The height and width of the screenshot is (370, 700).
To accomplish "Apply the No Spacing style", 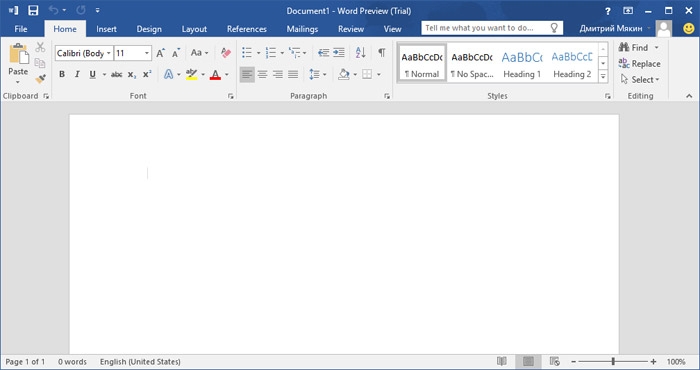I will point(472,63).
